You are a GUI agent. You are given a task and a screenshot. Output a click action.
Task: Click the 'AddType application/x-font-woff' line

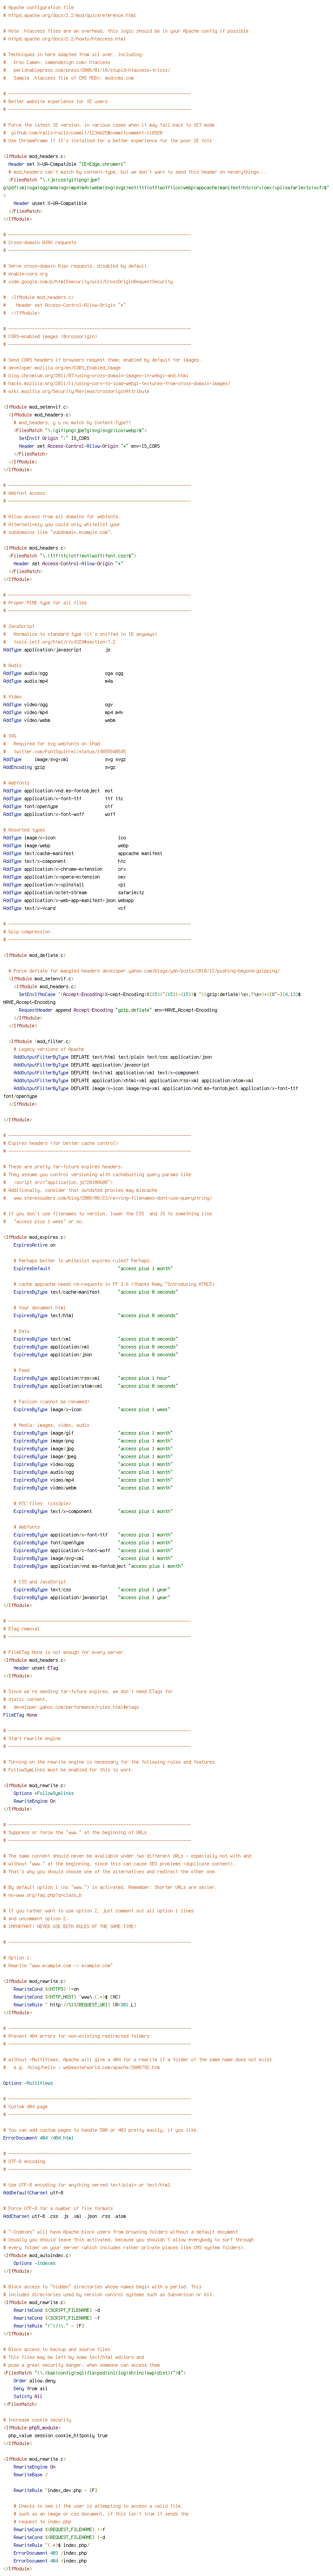(59, 814)
